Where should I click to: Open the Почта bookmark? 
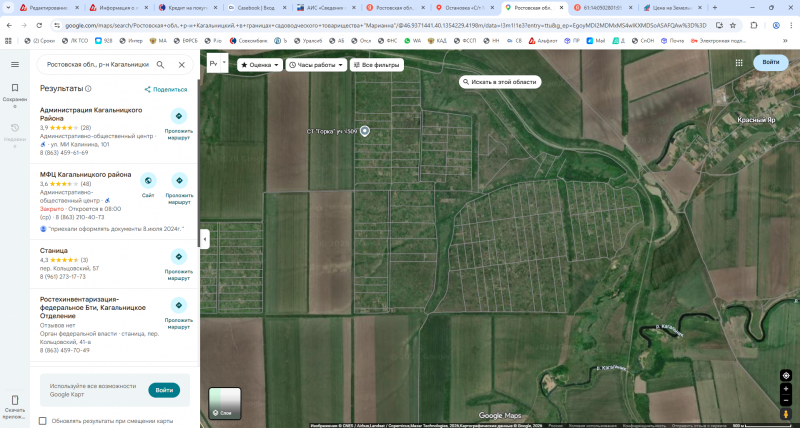pos(672,40)
